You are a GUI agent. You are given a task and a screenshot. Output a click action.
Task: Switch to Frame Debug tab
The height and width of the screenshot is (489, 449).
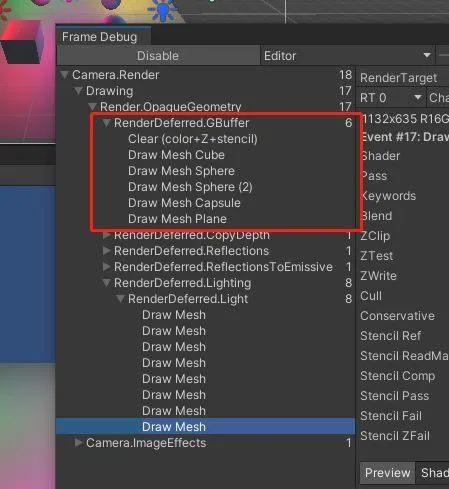[x=100, y=37]
